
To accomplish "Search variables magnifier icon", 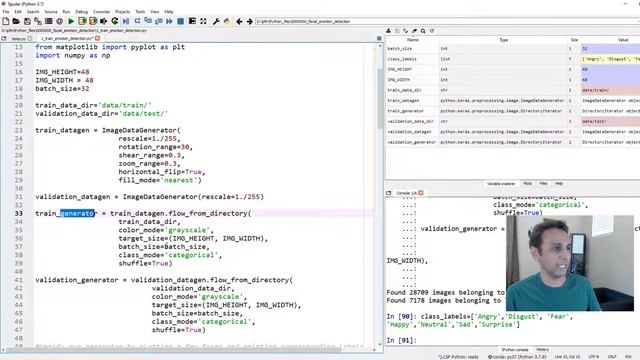I will click(x=423, y=31).
